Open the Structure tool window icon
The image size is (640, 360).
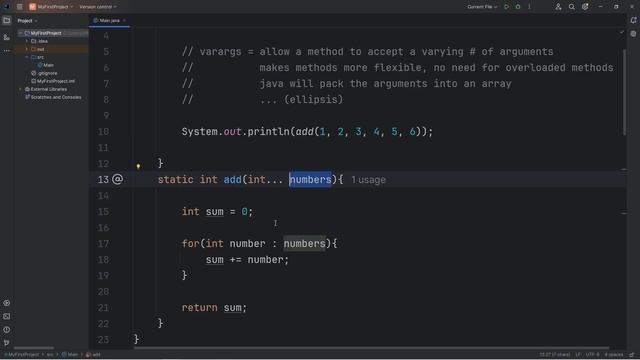(x=7, y=37)
